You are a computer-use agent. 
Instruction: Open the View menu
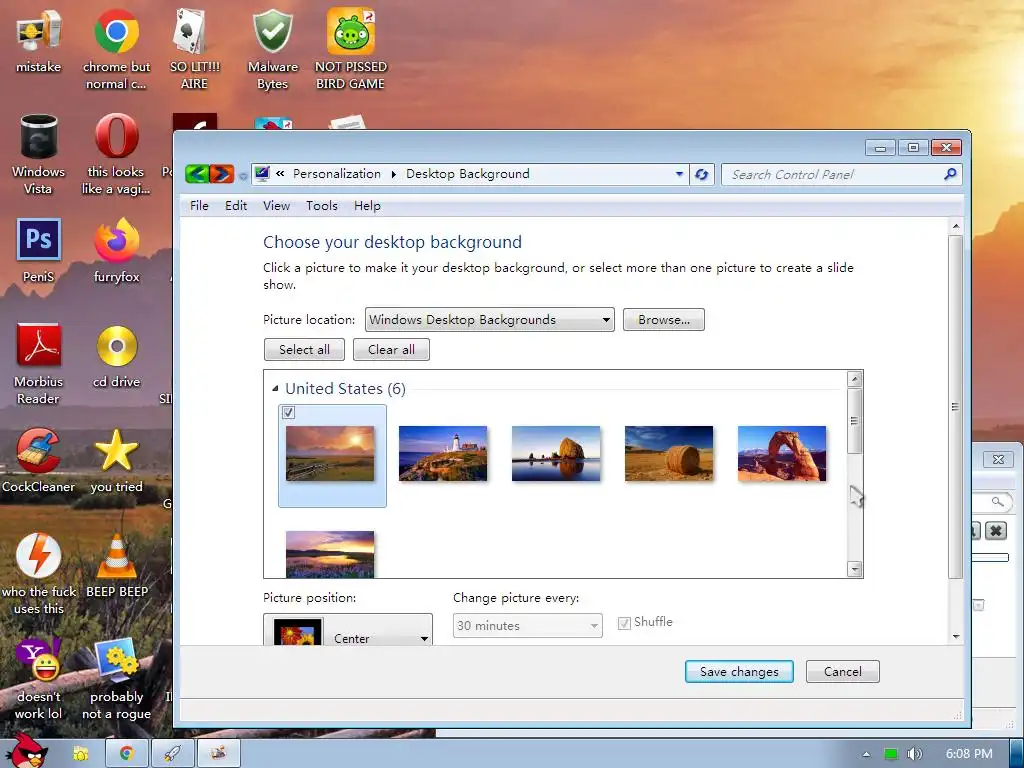pyautogui.click(x=276, y=206)
